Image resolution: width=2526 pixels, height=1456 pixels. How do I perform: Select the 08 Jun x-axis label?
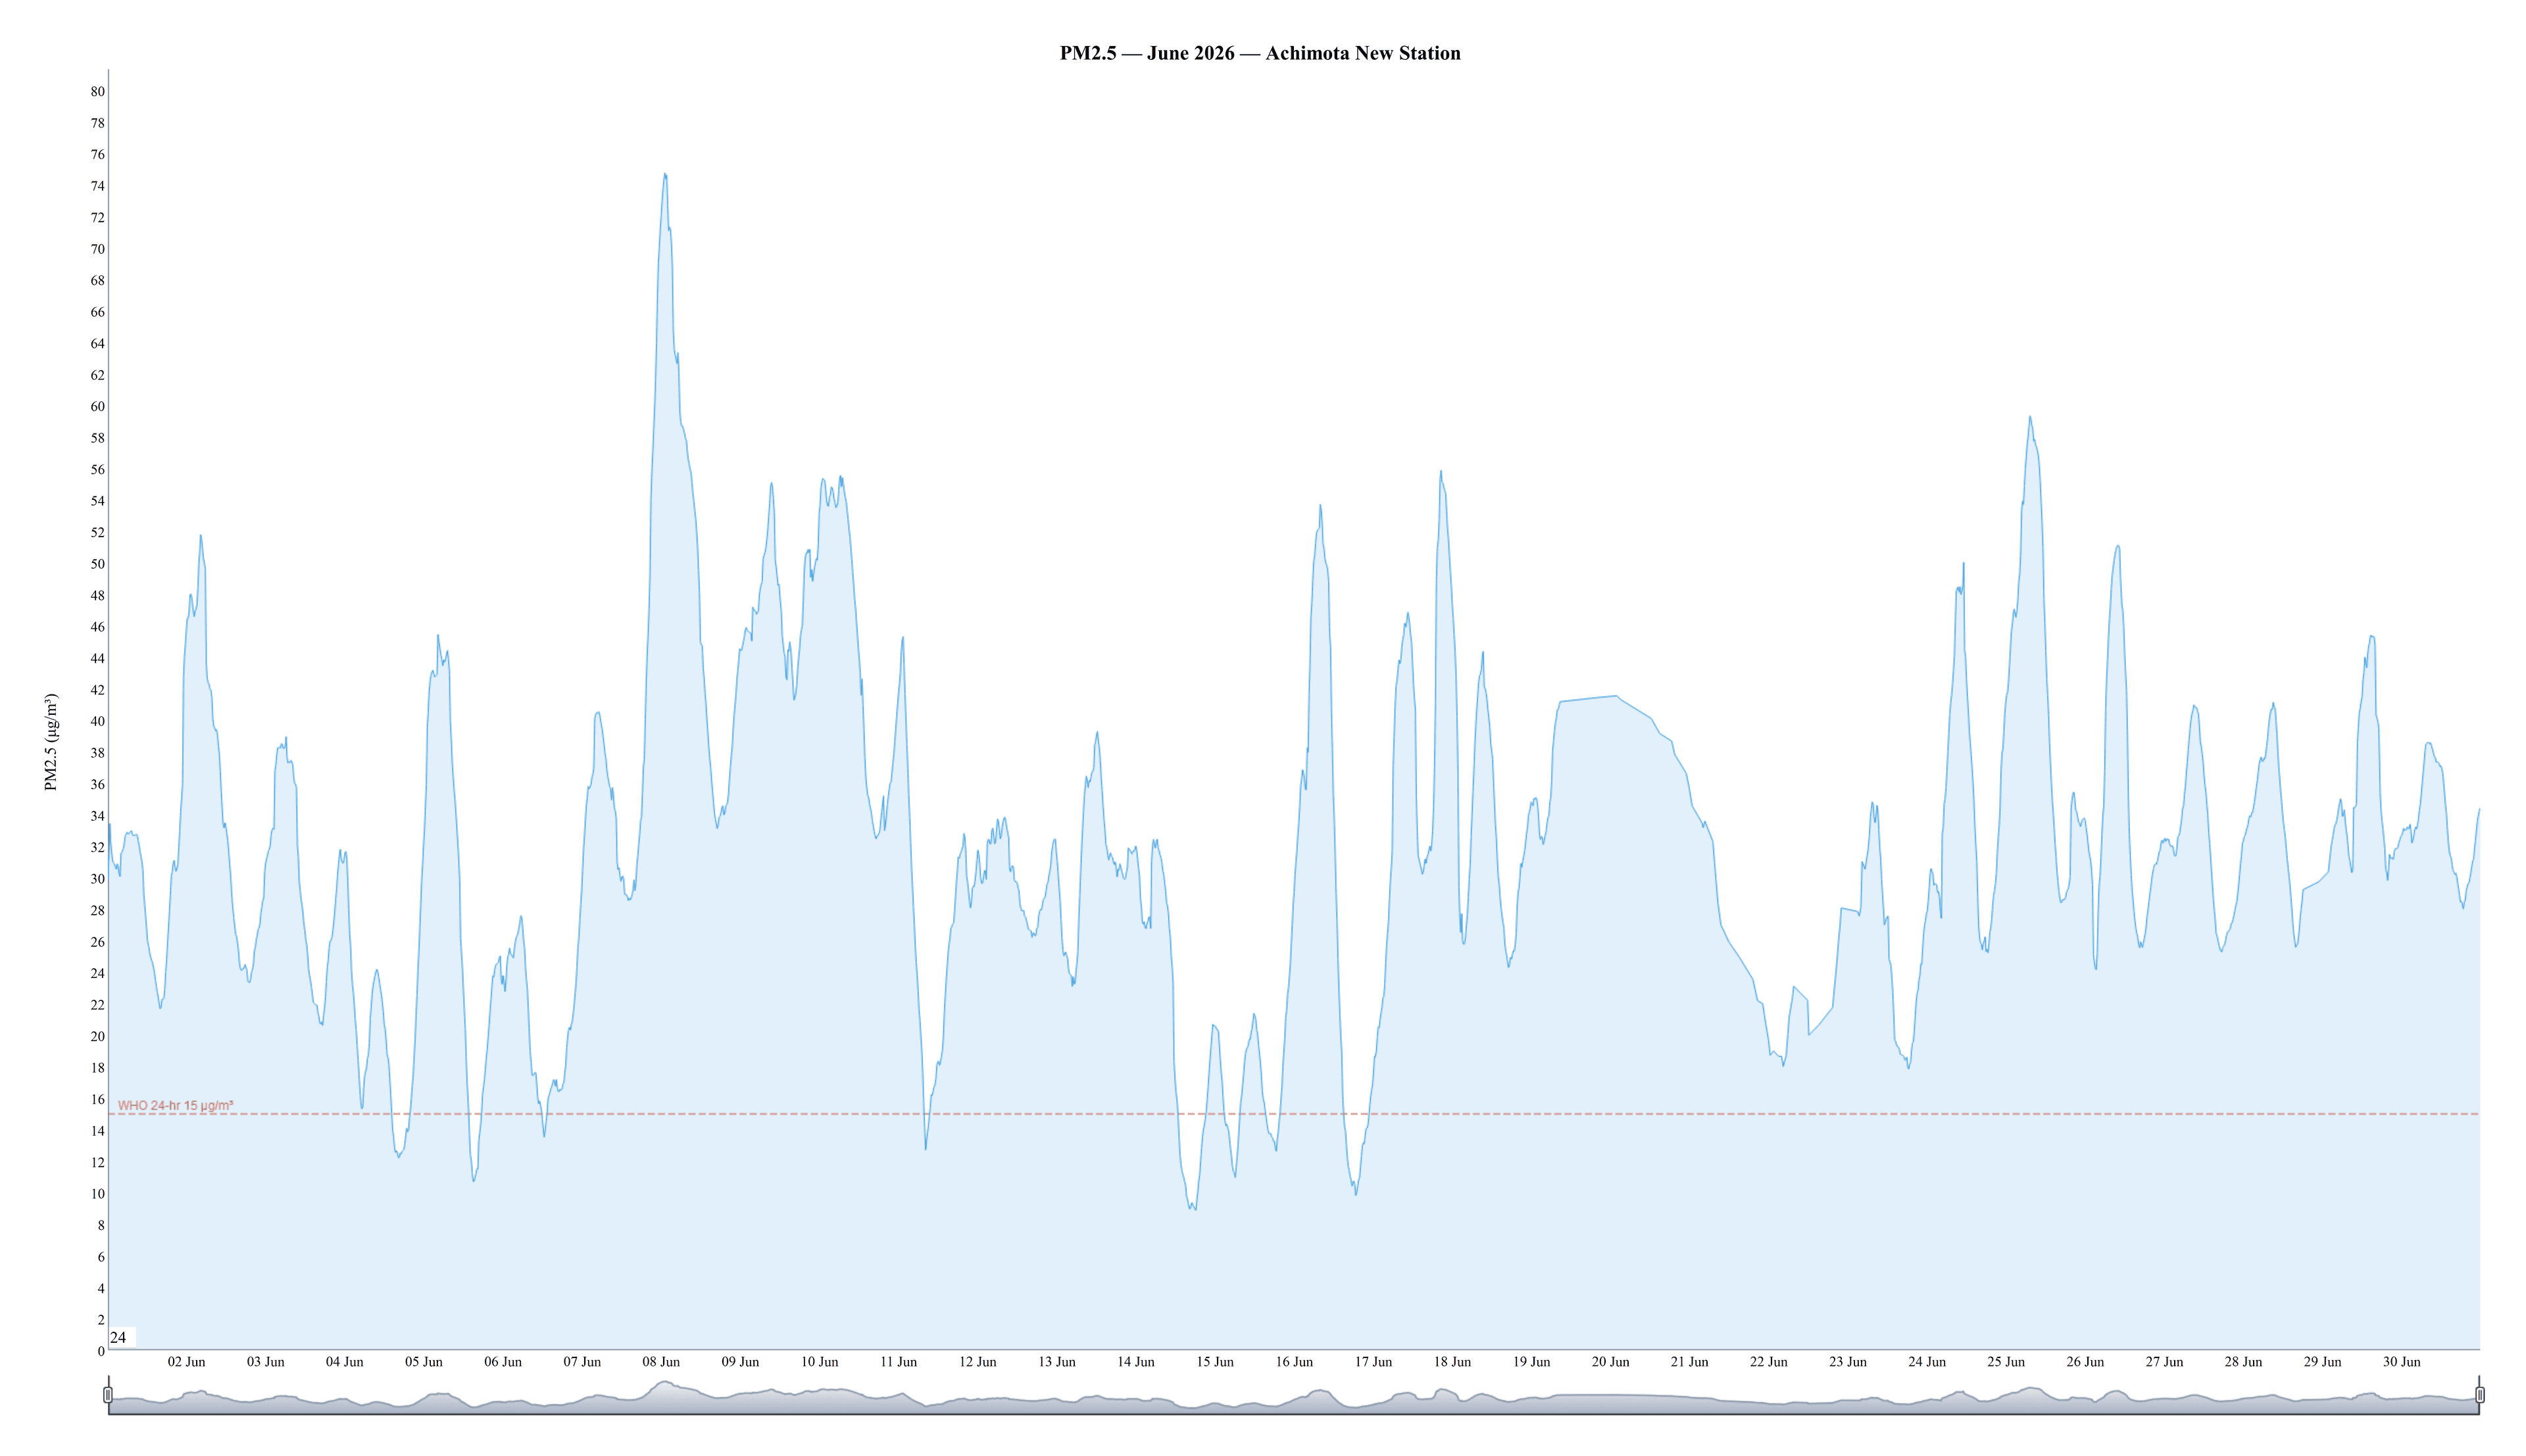661,1362
